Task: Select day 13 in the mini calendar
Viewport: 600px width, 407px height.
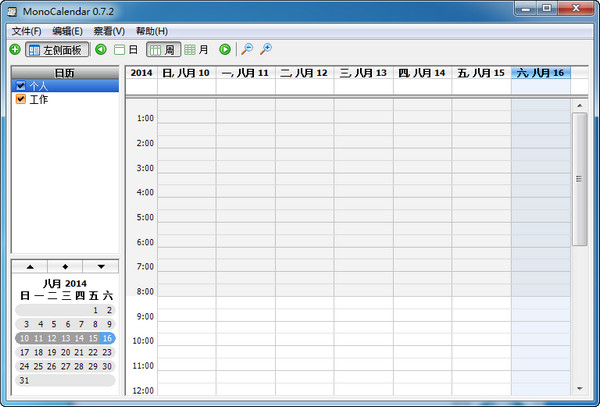Action: pos(65,338)
